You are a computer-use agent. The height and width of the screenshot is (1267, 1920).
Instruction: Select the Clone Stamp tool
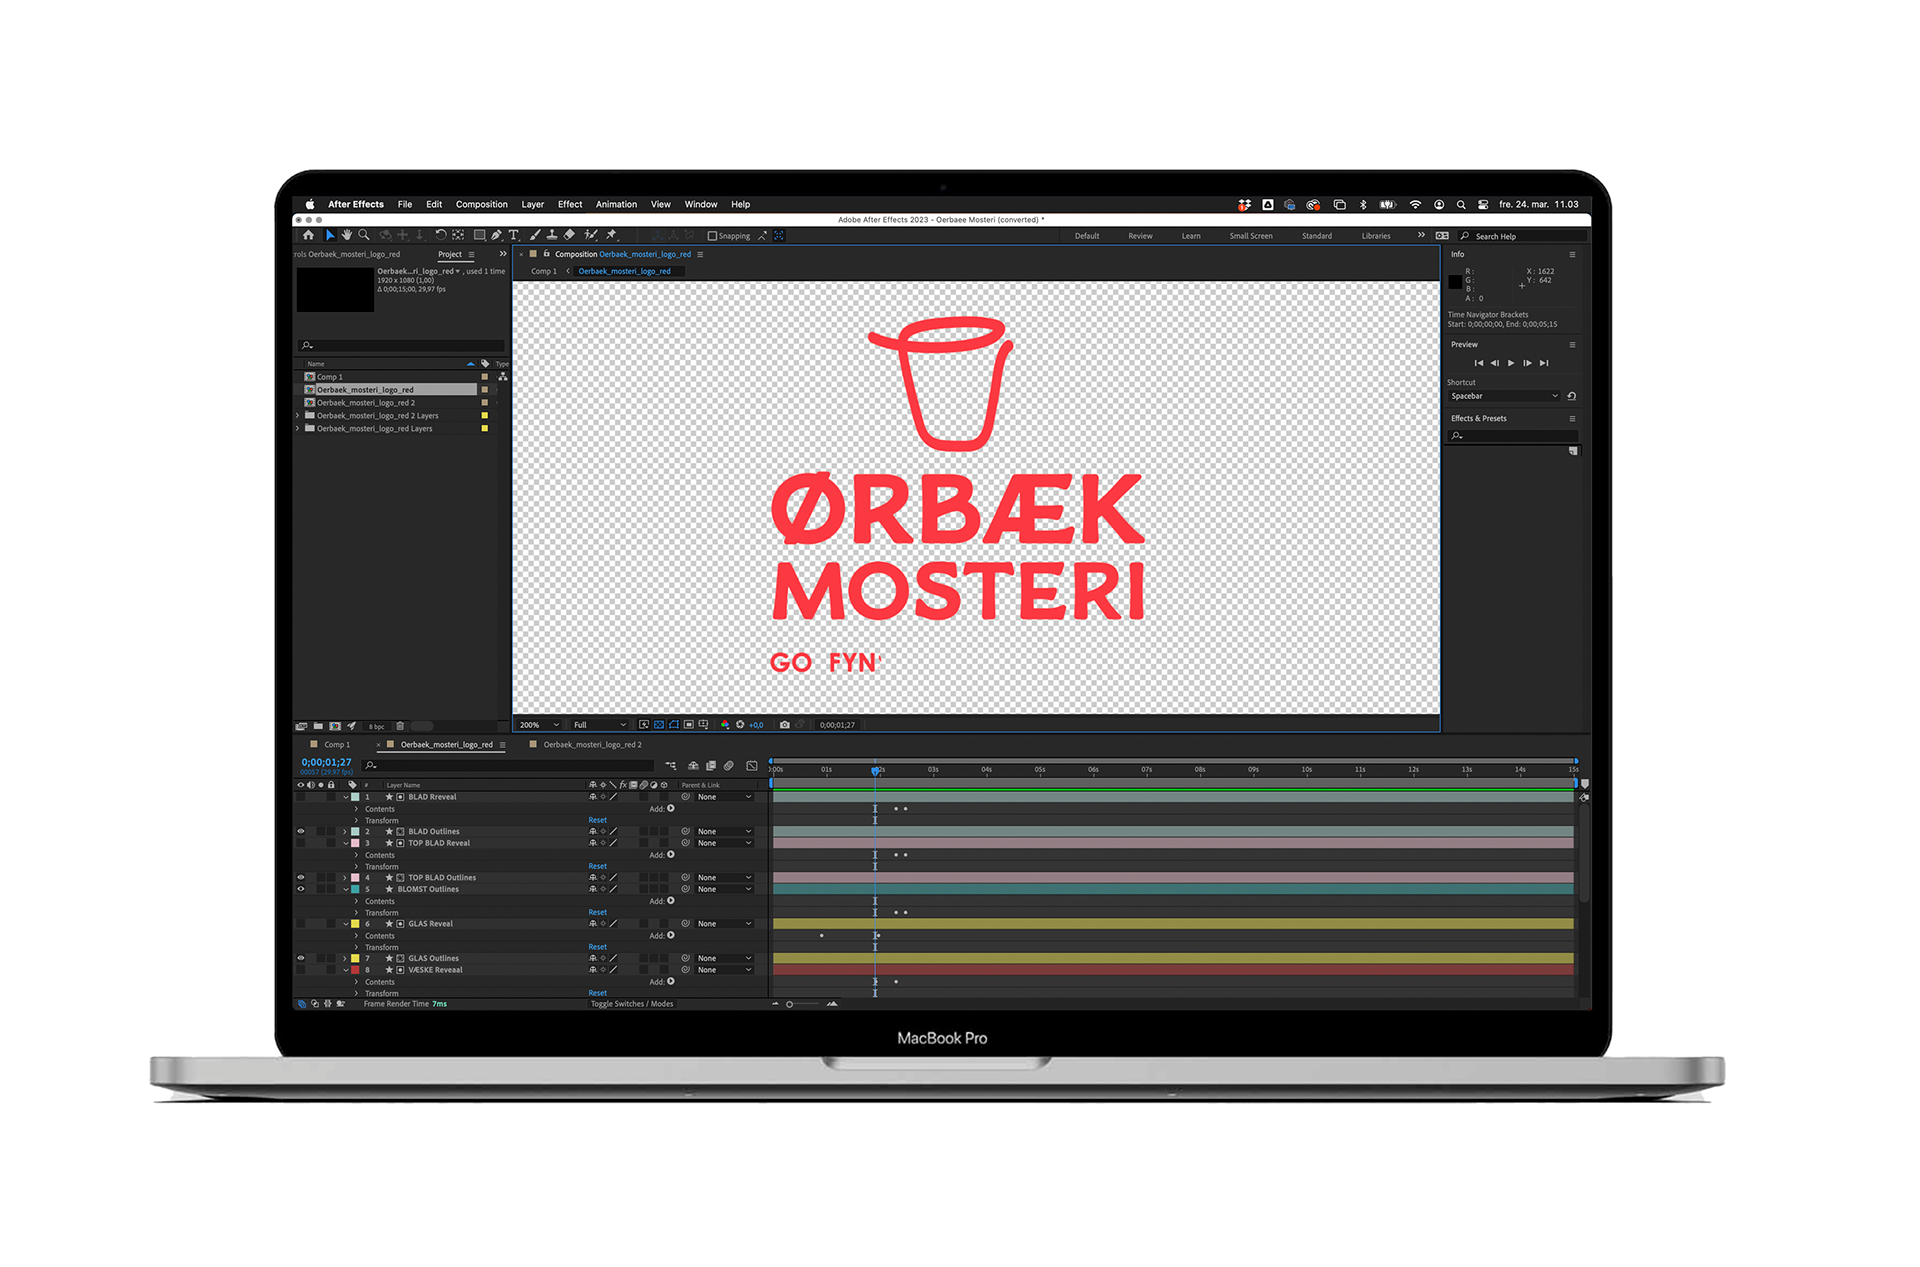552,235
